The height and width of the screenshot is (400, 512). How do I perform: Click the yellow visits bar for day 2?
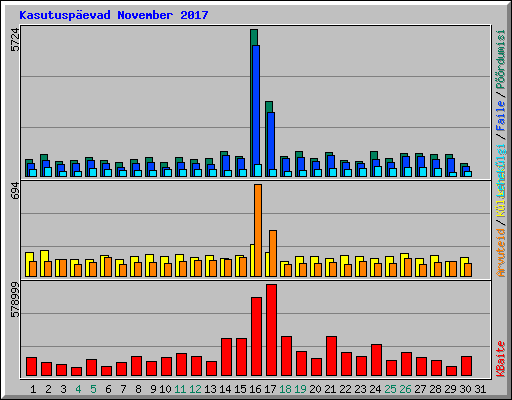44,263
